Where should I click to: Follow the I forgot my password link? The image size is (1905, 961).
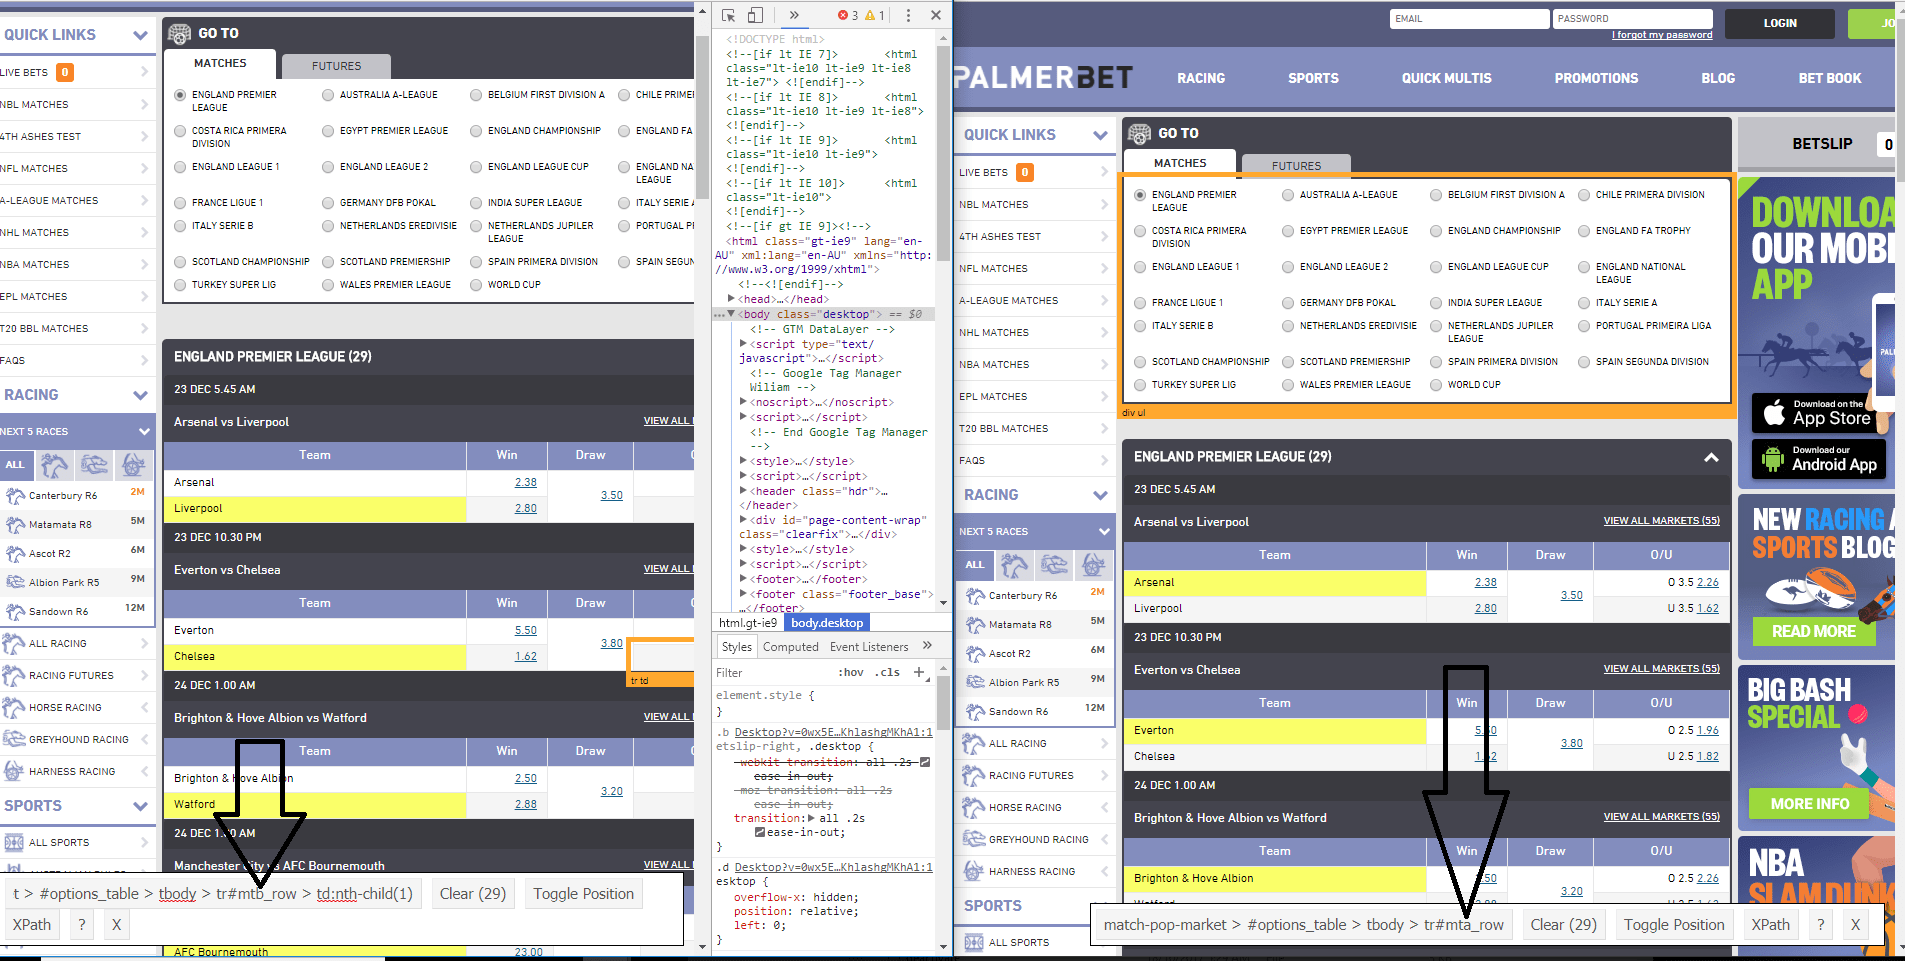click(1662, 35)
